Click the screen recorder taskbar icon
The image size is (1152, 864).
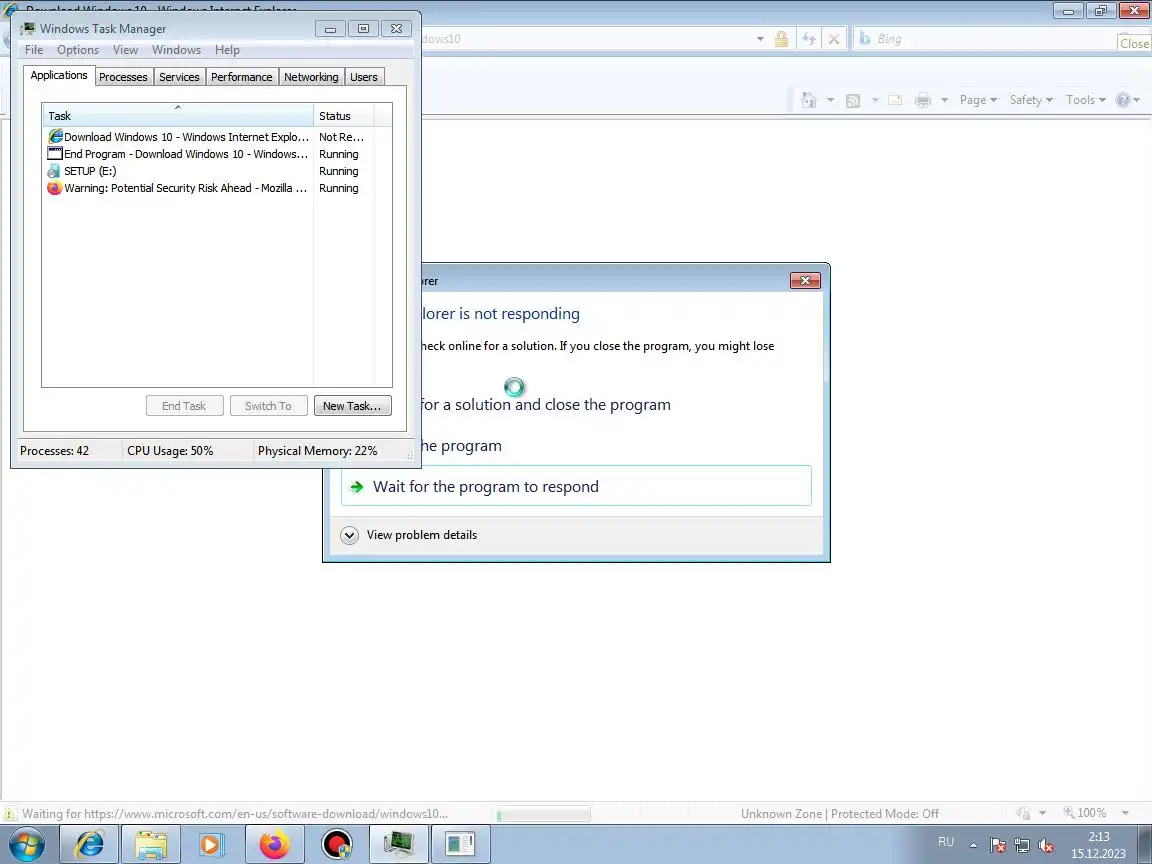coord(336,844)
